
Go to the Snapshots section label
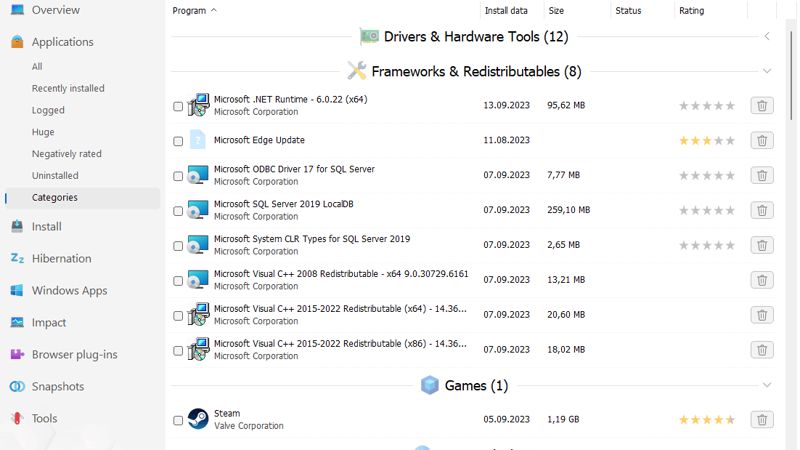[58, 387]
